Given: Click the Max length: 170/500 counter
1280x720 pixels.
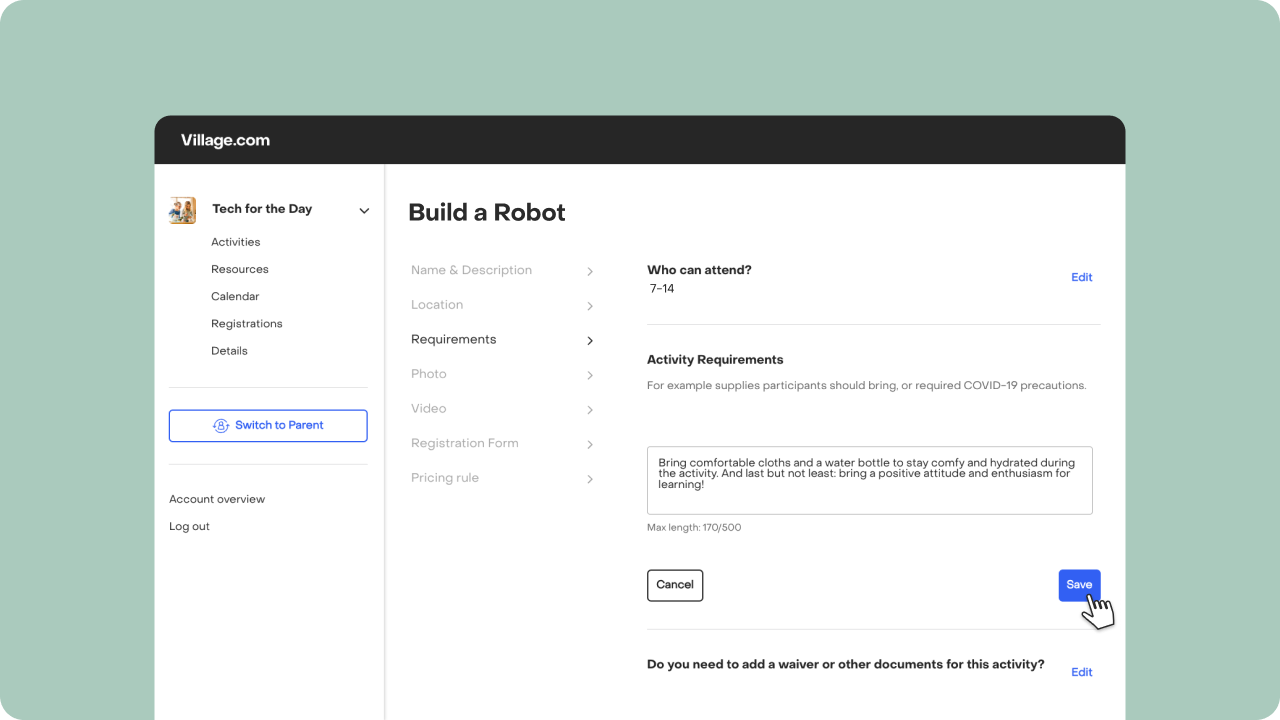Looking at the screenshot, I should (x=694, y=527).
